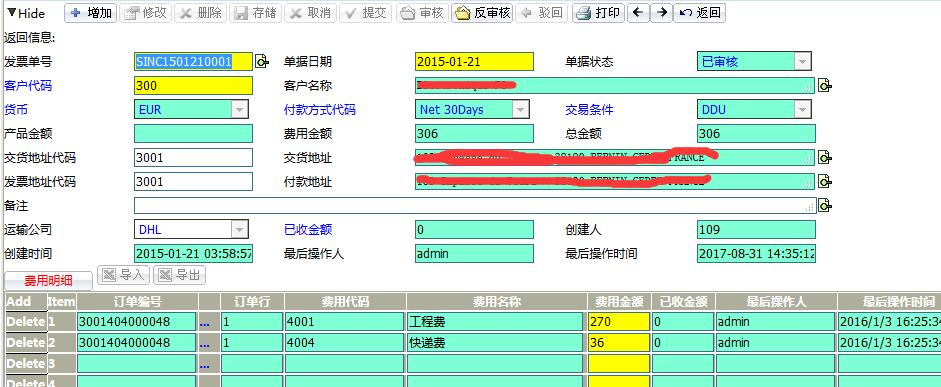
Task: Open the 运输公司 dropdown showing DHL
Action: point(239,229)
